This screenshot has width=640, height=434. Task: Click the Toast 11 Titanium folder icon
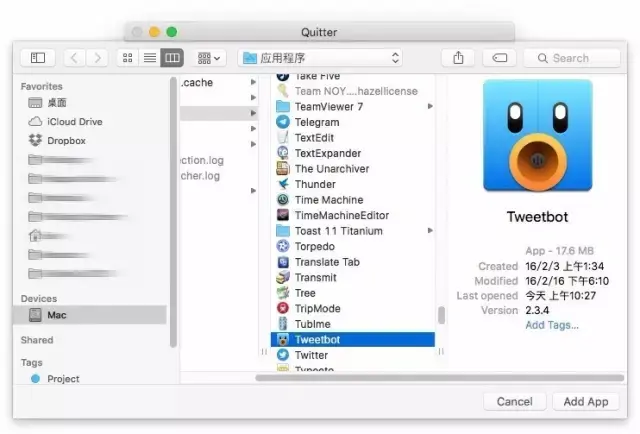pos(283,231)
